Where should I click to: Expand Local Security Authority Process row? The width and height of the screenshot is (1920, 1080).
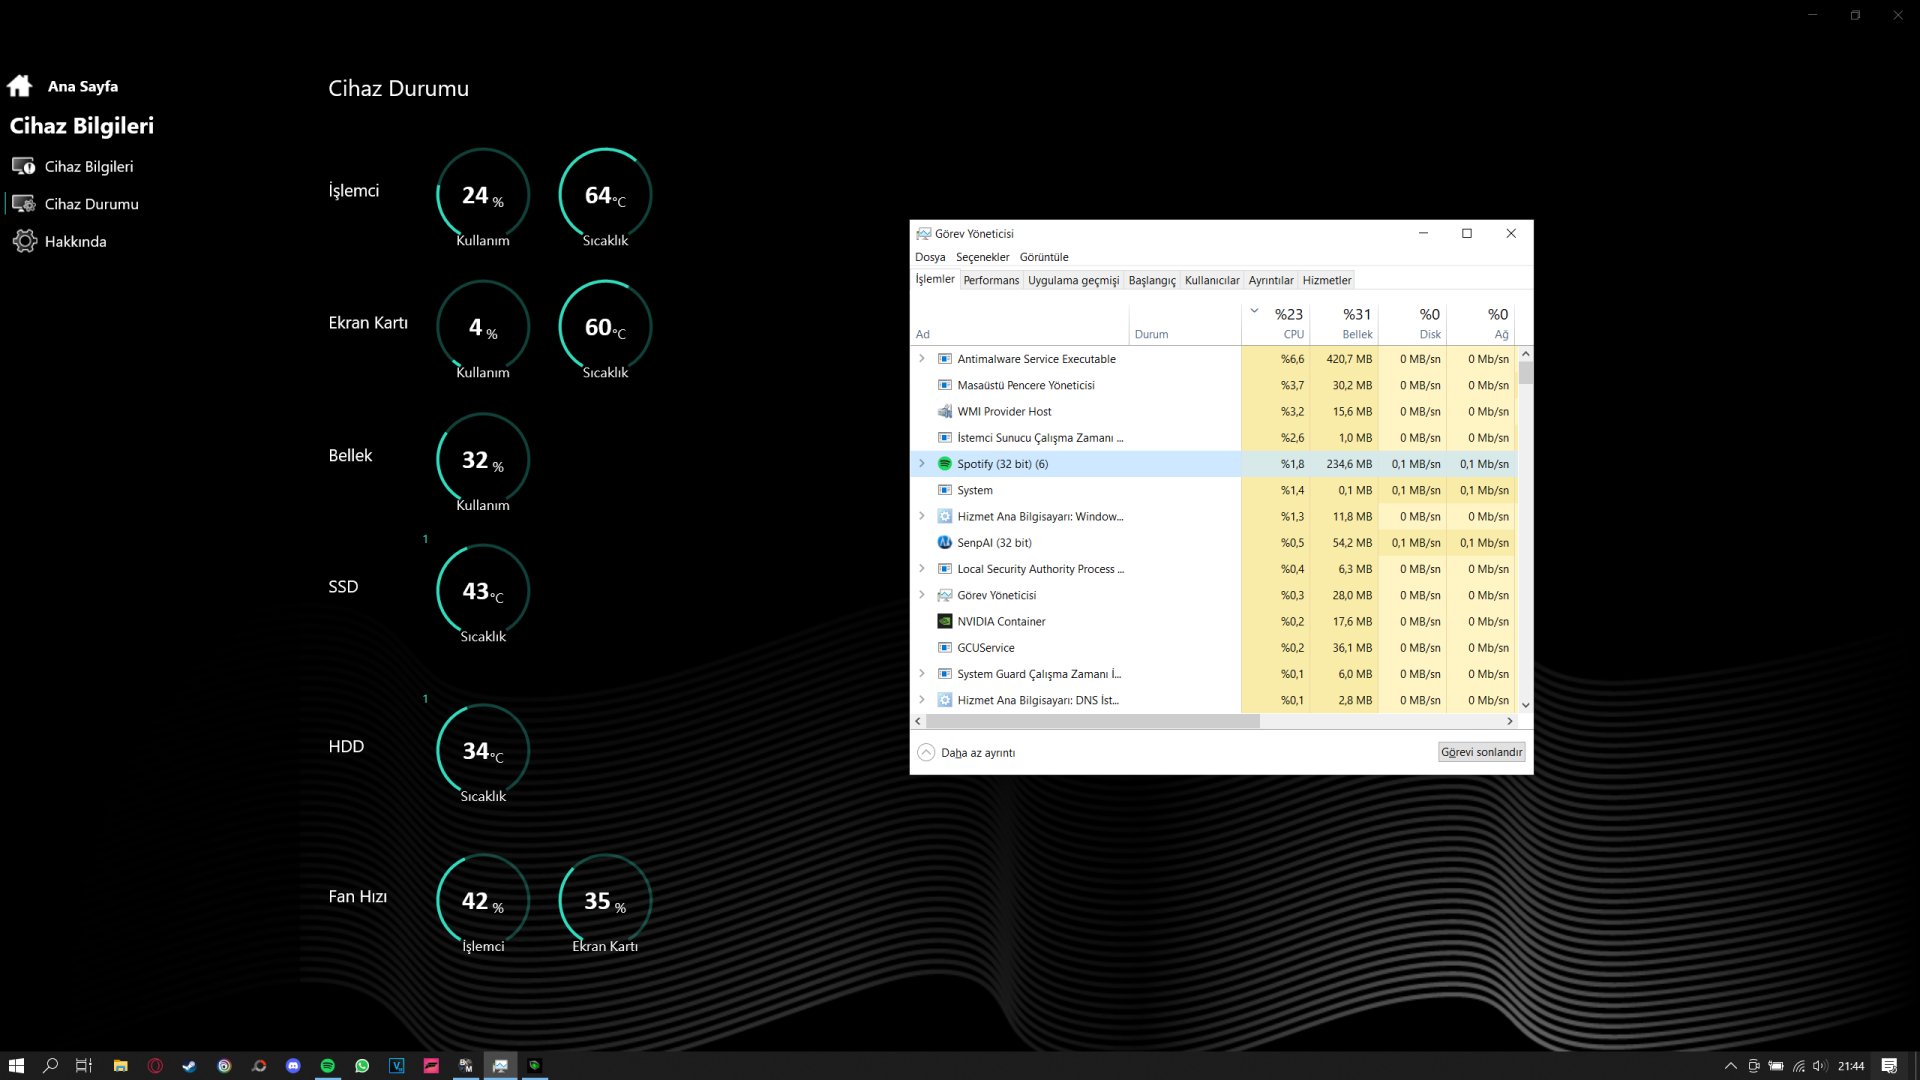pos(922,569)
